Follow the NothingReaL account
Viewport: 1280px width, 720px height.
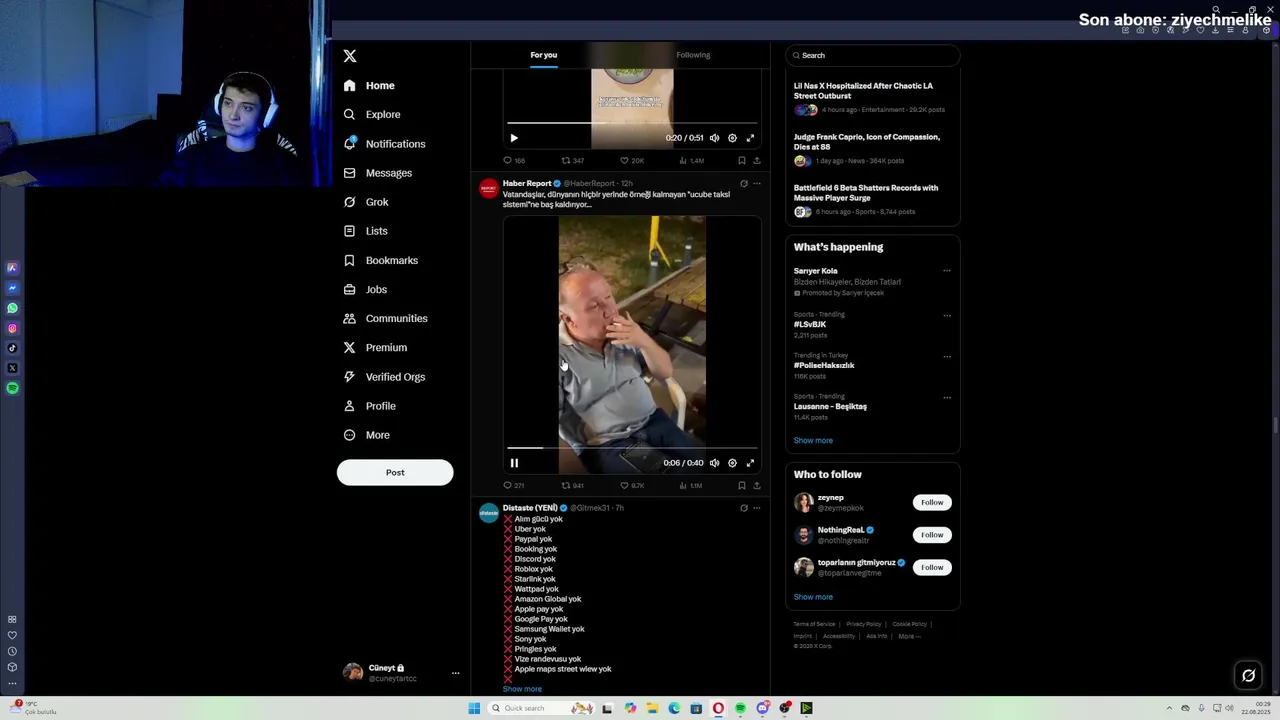tap(932, 535)
